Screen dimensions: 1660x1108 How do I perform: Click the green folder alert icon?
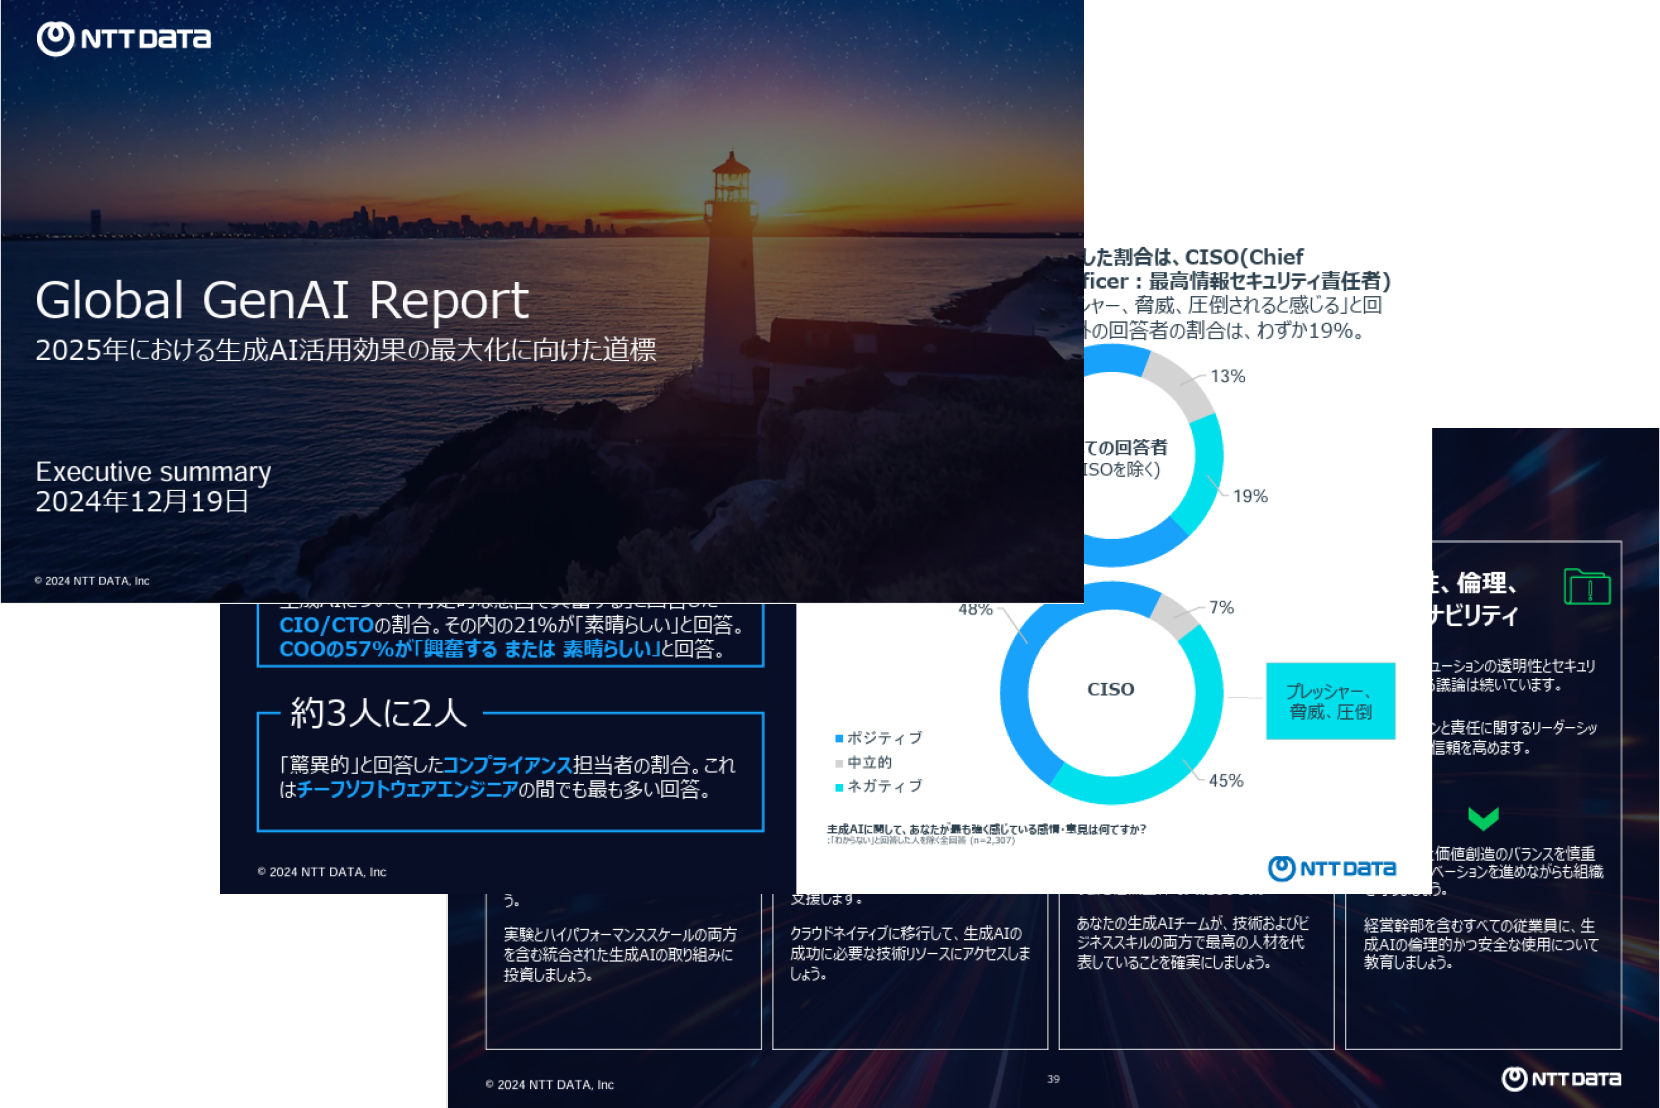tap(1589, 589)
